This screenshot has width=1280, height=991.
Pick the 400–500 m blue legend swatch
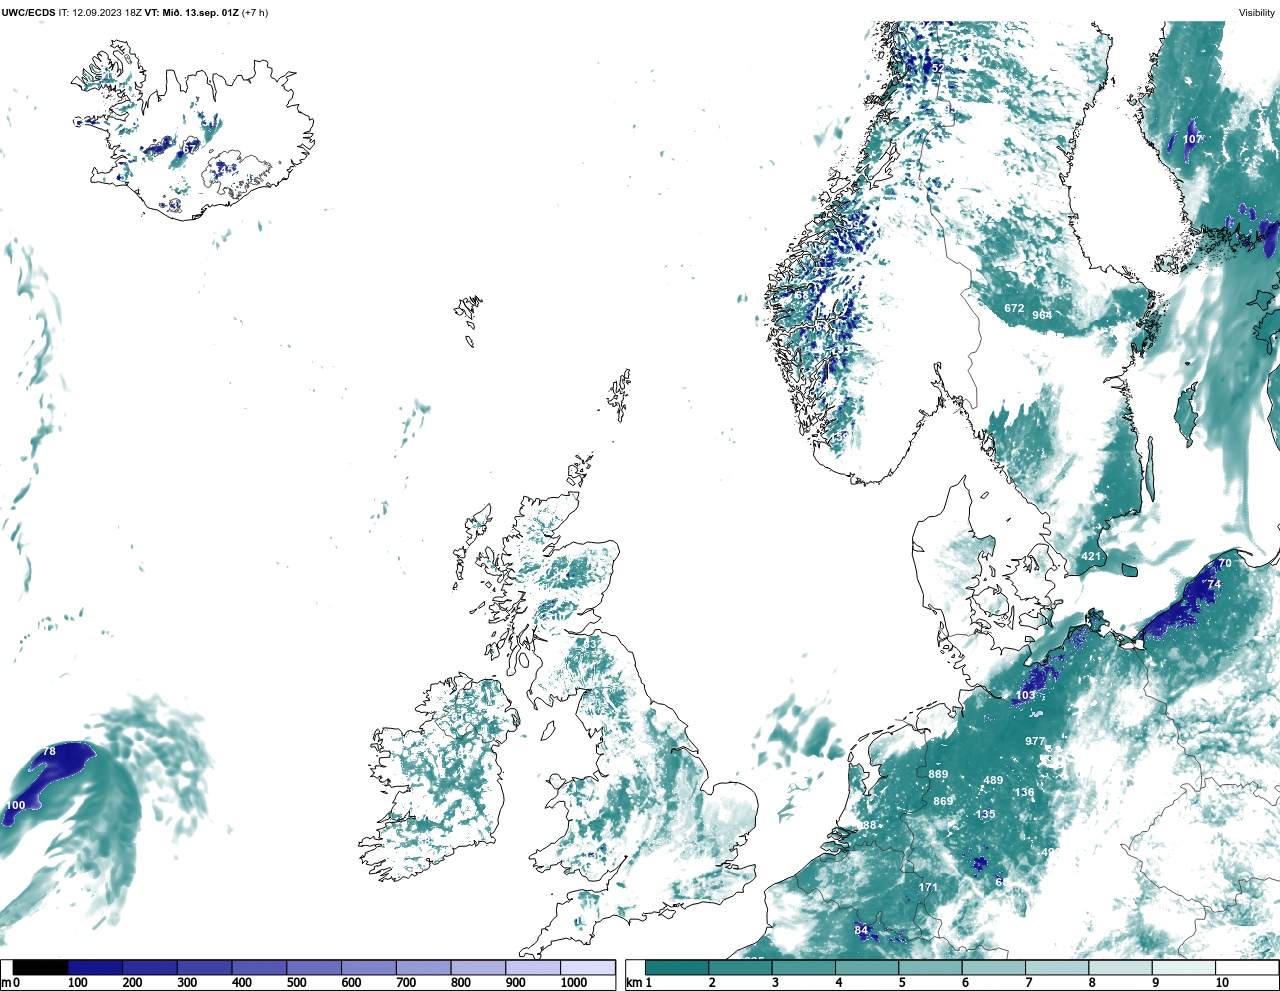coord(259,967)
